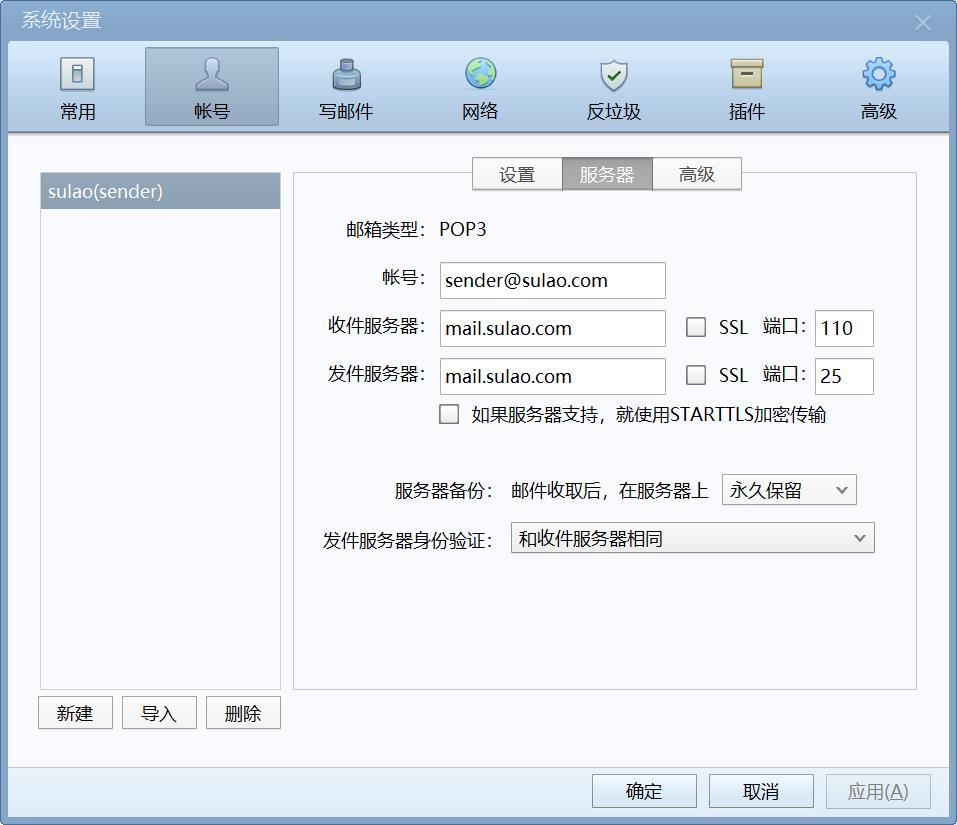Click the 删除 button
The width and height of the screenshot is (957, 825).
[243, 713]
